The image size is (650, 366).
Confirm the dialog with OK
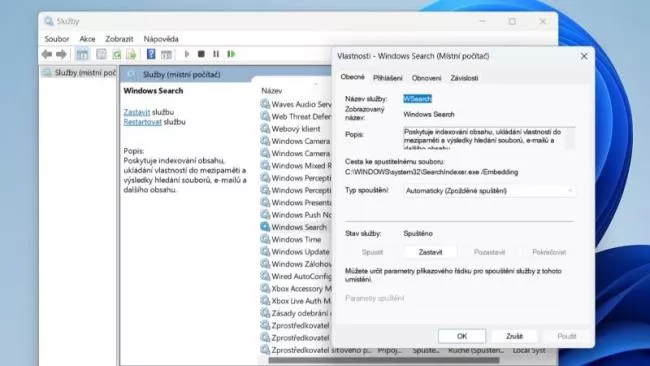tap(462, 336)
